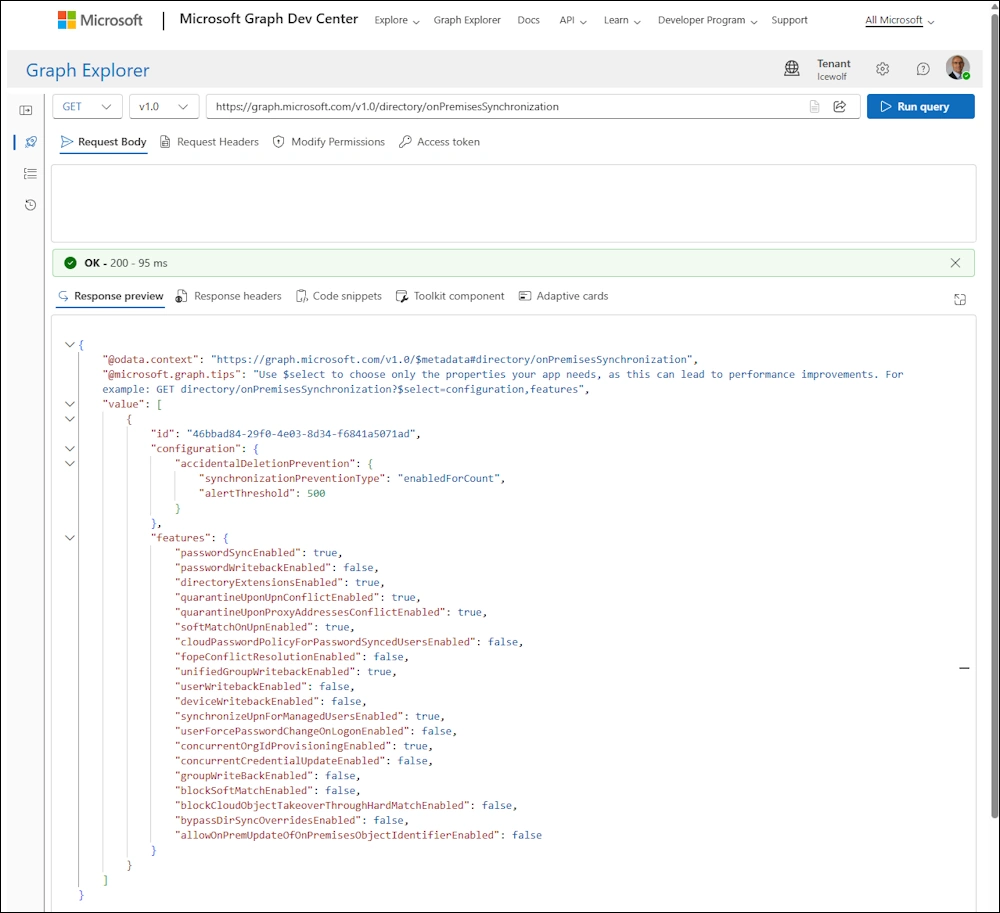Open the GET method dropdown
This screenshot has width=1000, height=913.
[x=87, y=106]
